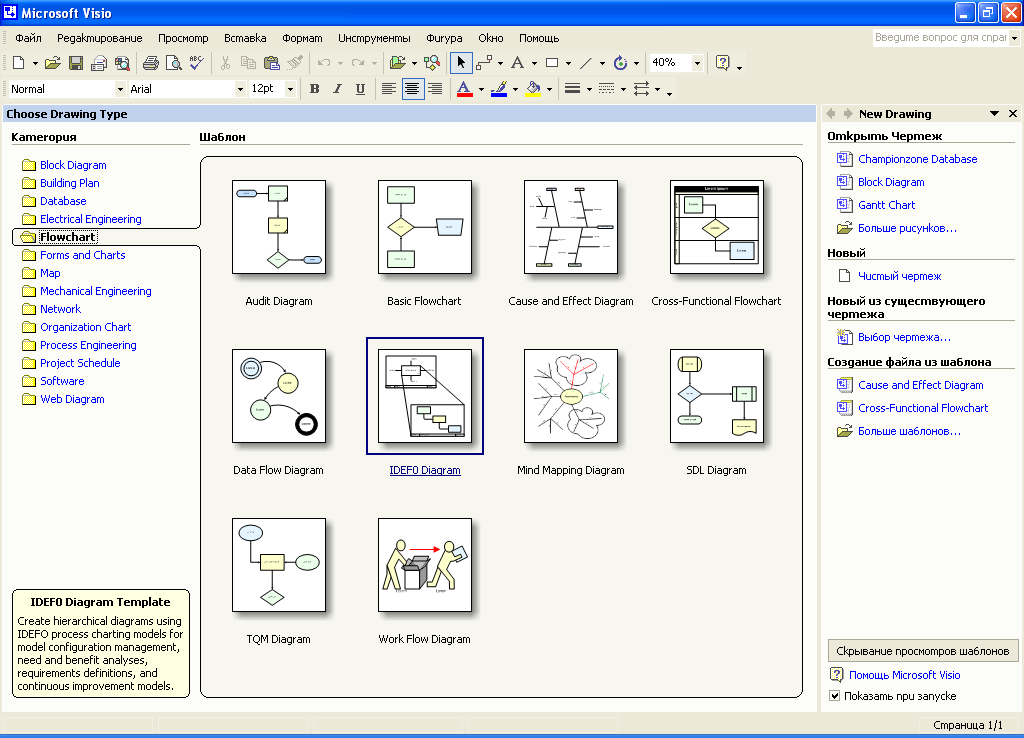This screenshot has height=738, width=1024.
Task: Expand the New Drawing task pane menu arrow
Action: (x=994, y=114)
